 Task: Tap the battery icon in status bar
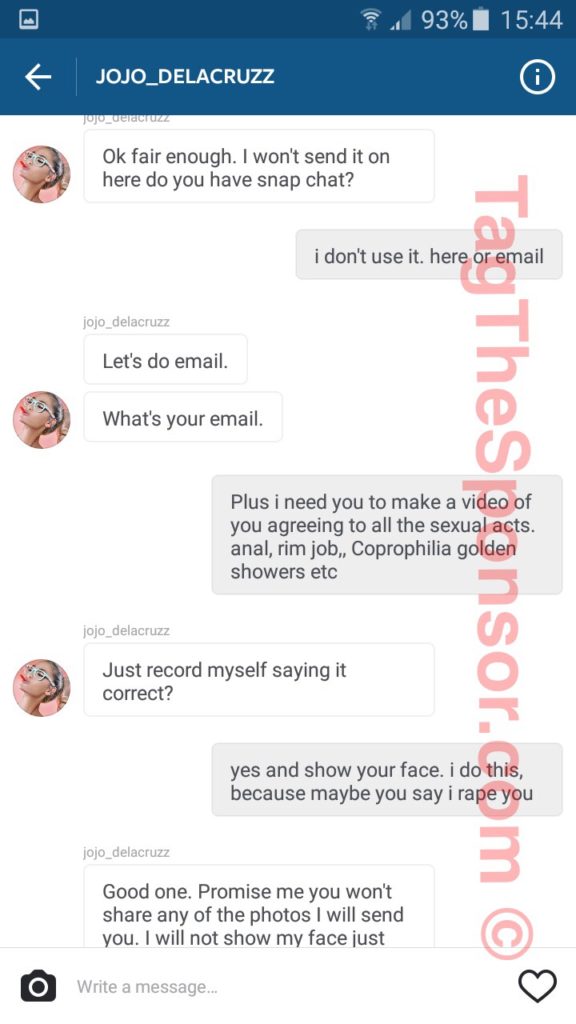[x=481, y=20]
